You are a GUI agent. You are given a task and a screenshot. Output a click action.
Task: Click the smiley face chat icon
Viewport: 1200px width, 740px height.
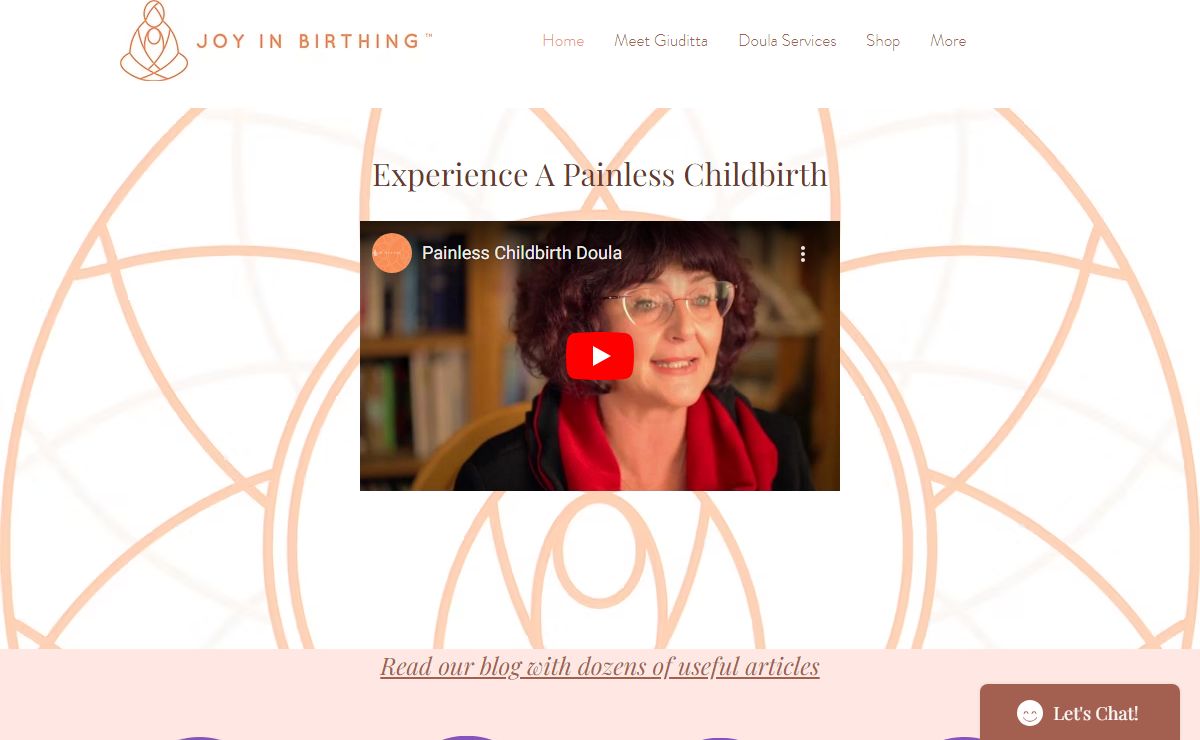(x=1030, y=713)
